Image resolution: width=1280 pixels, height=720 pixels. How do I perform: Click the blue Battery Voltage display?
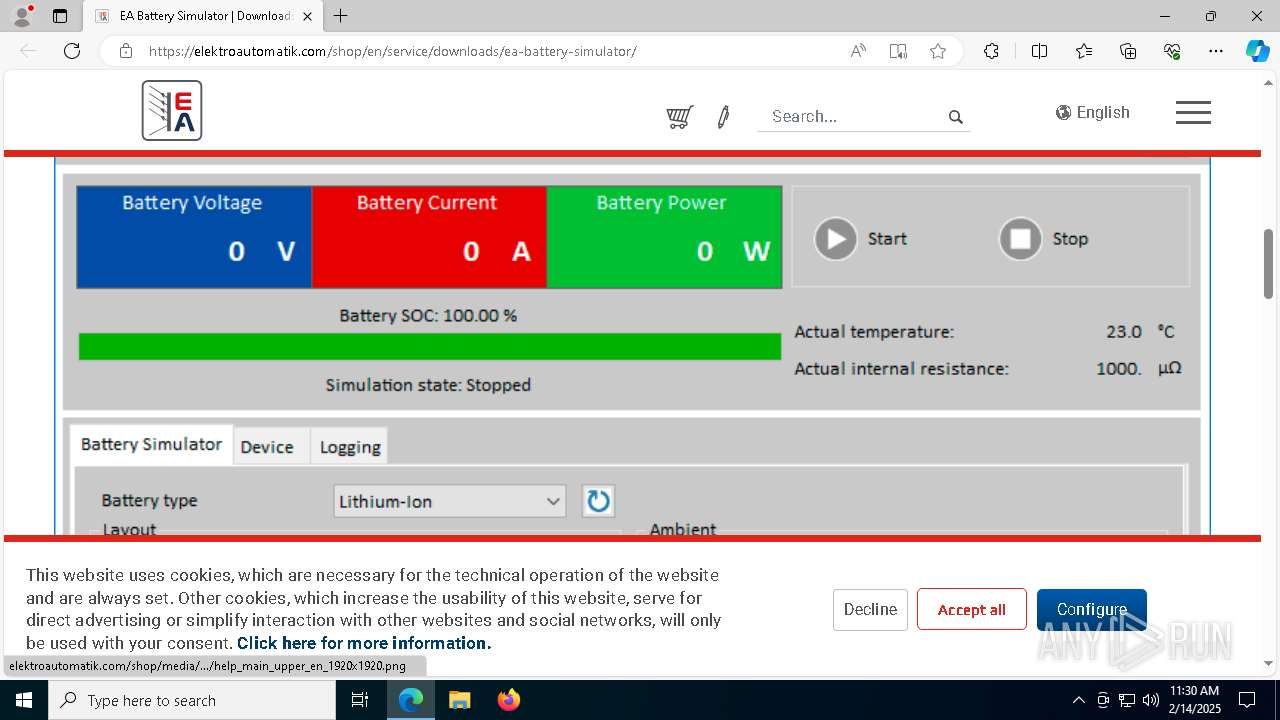point(194,237)
